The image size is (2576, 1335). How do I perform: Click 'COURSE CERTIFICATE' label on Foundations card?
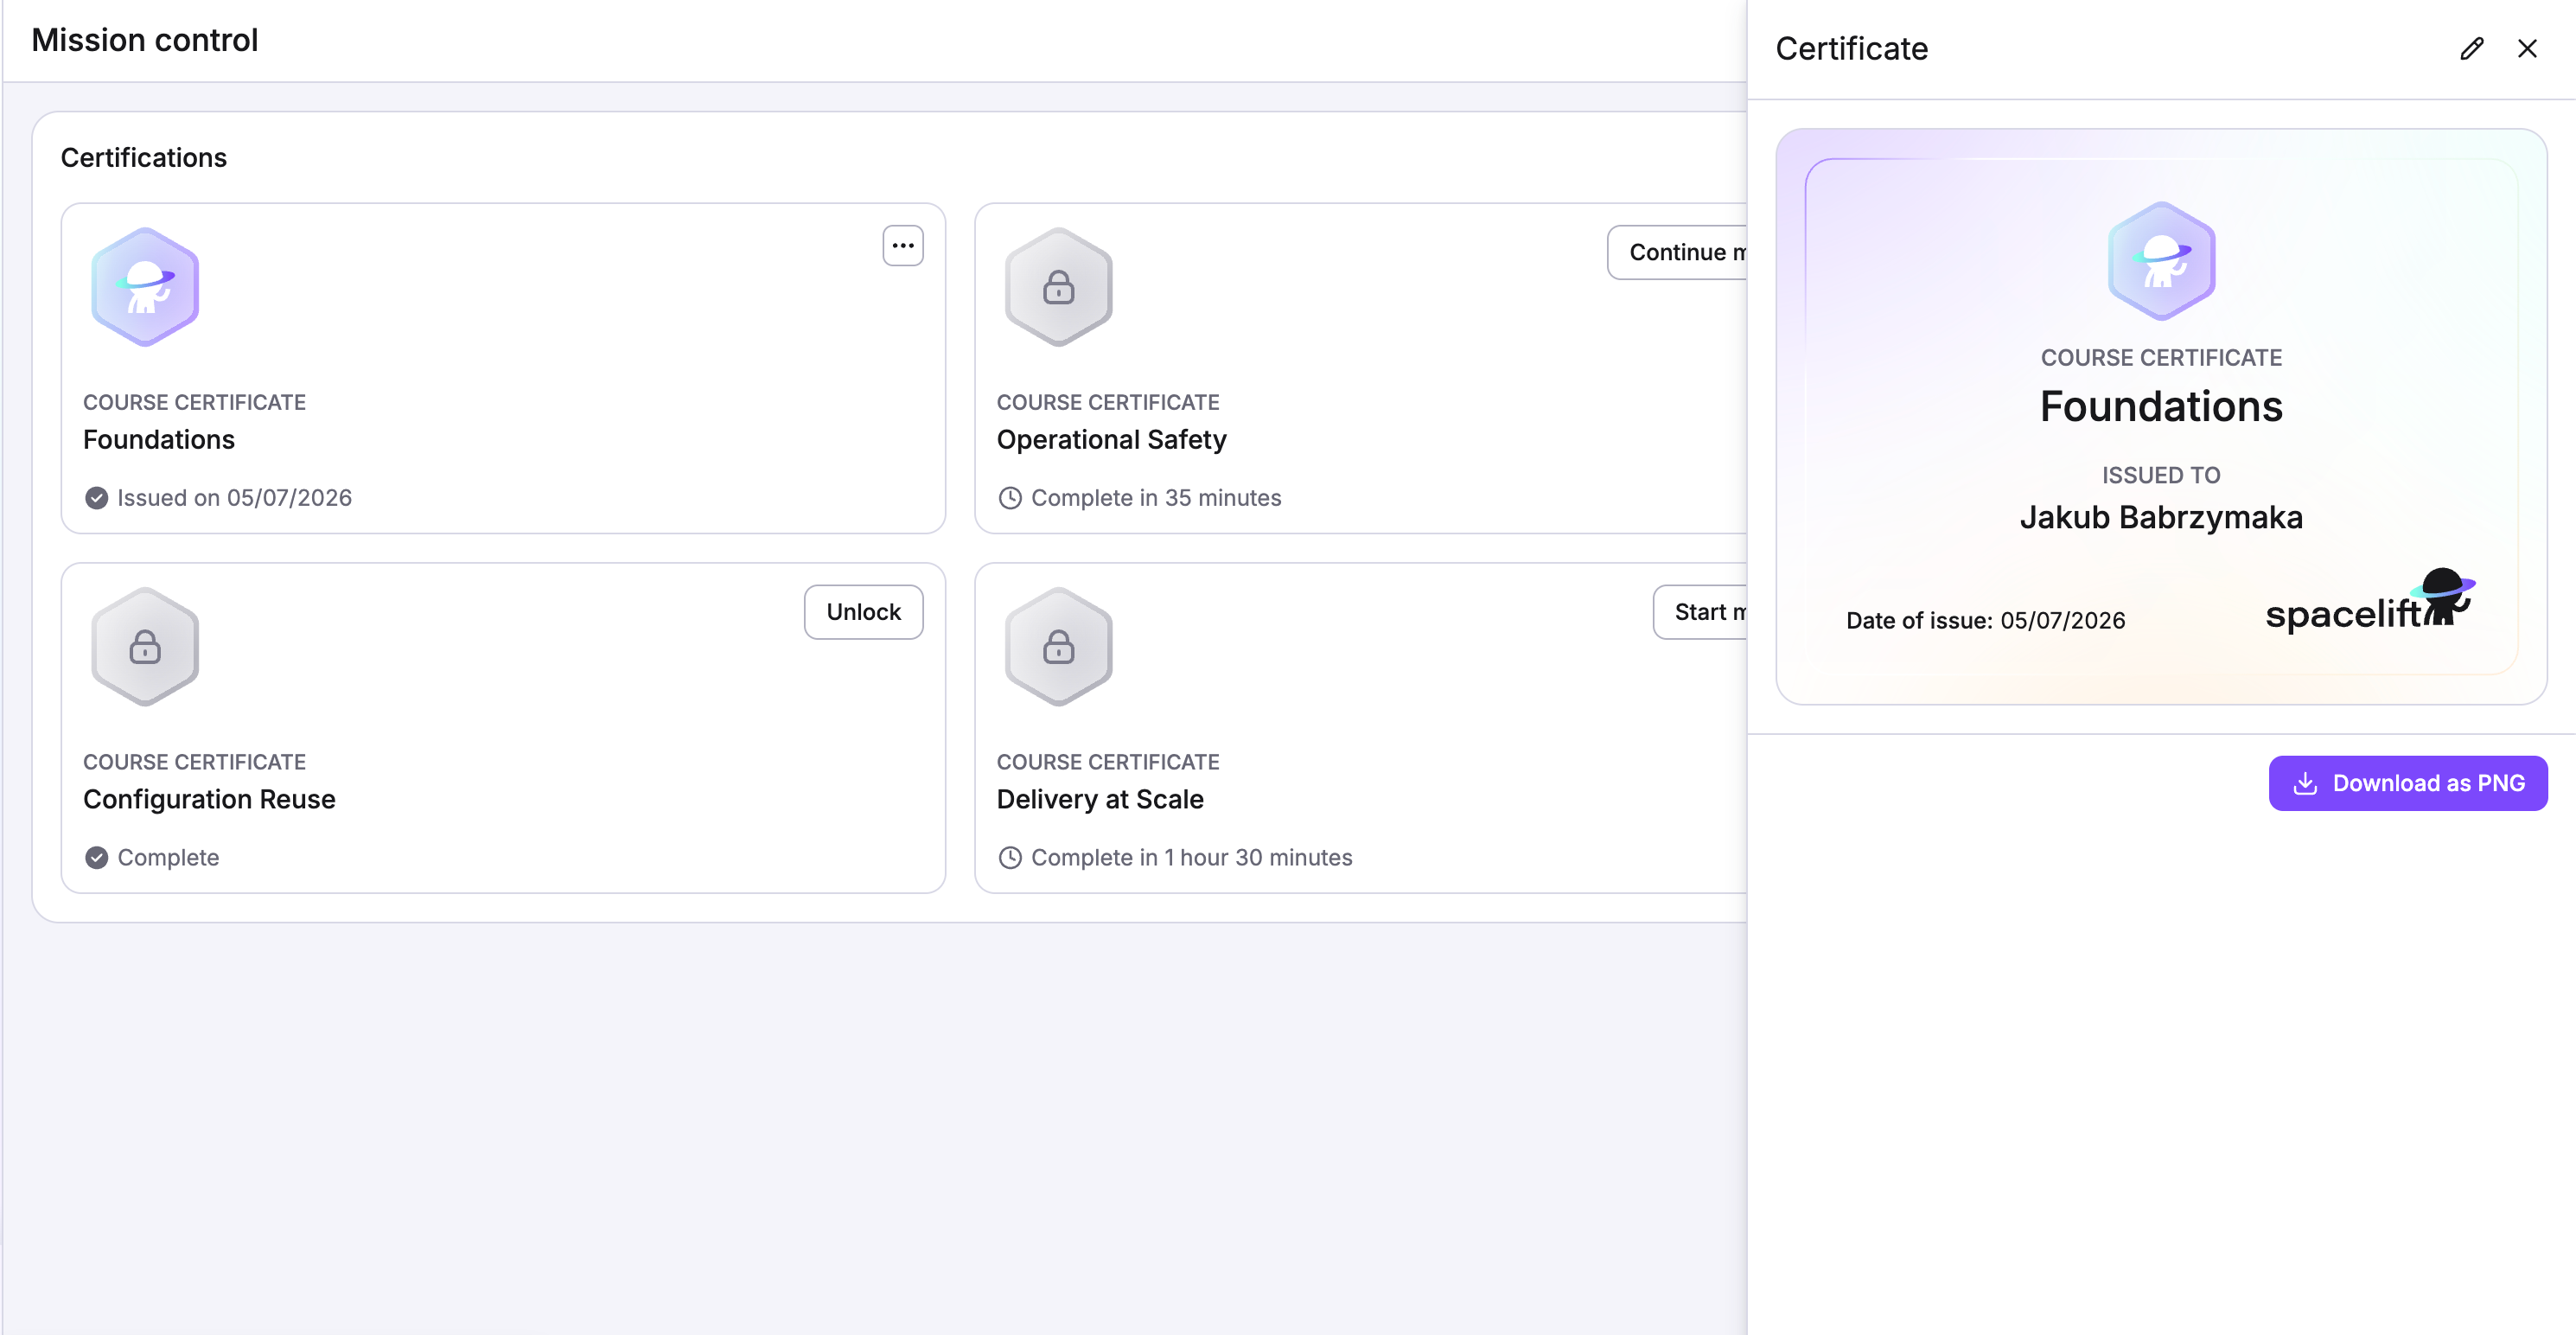pyautogui.click(x=194, y=403)
